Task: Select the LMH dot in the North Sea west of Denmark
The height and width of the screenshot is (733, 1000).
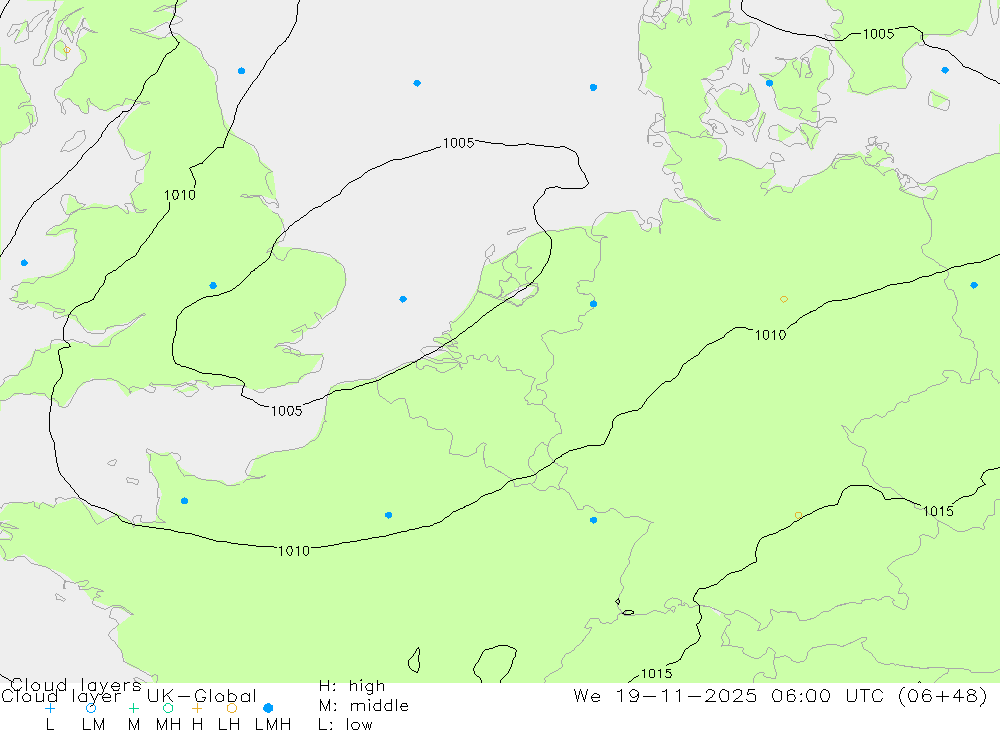Action: tap(593, 87)
